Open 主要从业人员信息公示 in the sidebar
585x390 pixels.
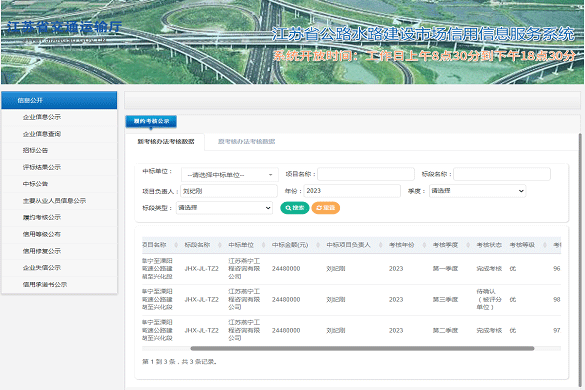coord(54,201)
